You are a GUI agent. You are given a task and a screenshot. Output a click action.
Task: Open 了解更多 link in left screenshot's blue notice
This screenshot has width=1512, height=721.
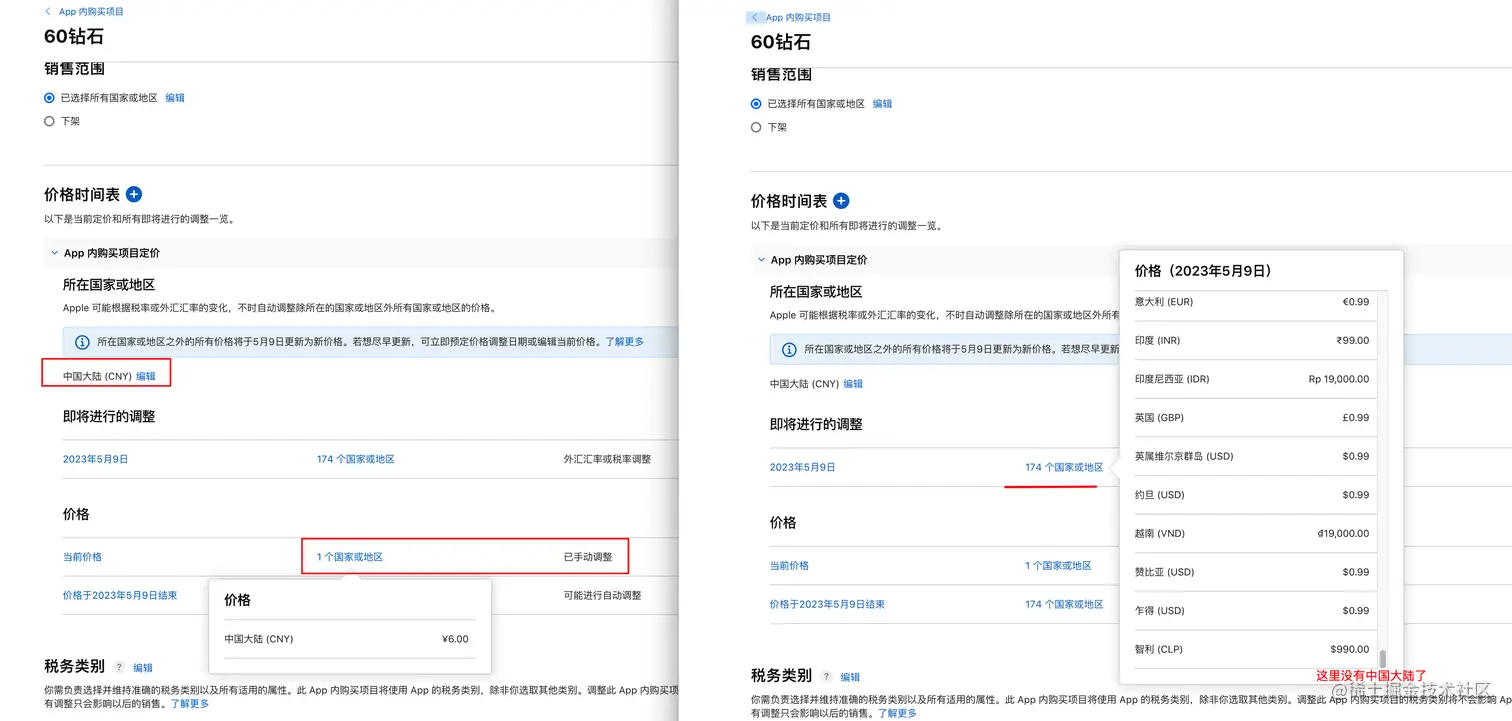[x=625, y=342]
